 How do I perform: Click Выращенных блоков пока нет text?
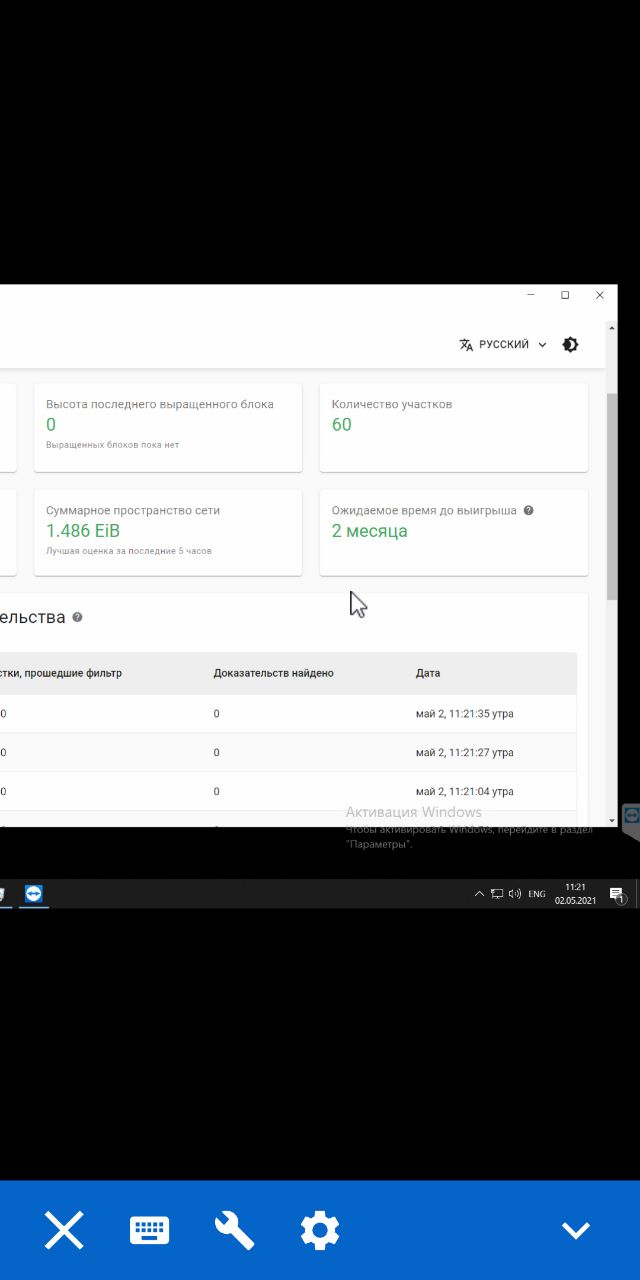(113, 444)
